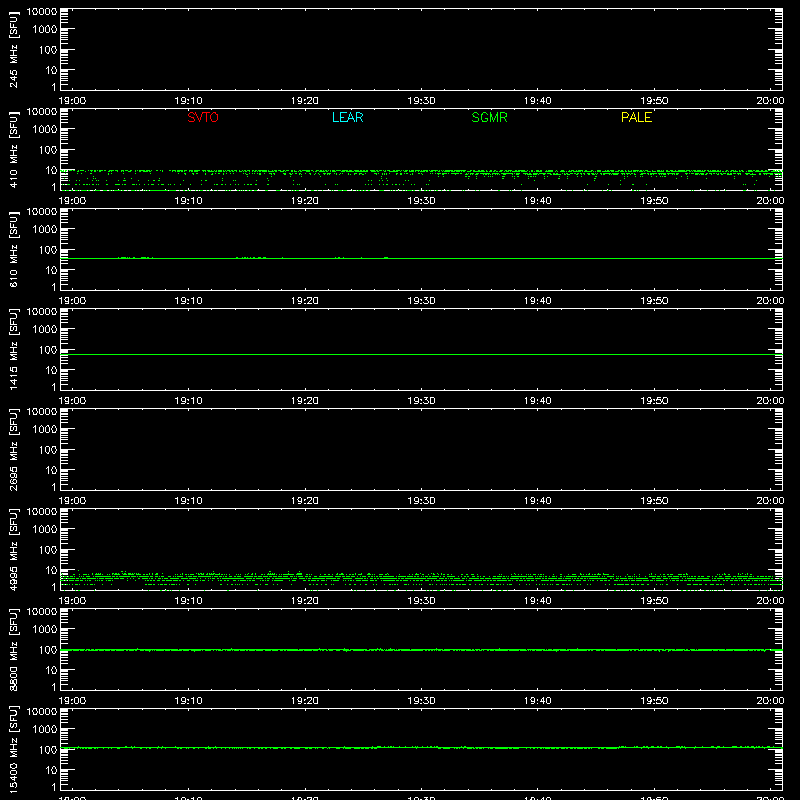Select the 8800 MHz [SFU] axis title

pos(13,649)
